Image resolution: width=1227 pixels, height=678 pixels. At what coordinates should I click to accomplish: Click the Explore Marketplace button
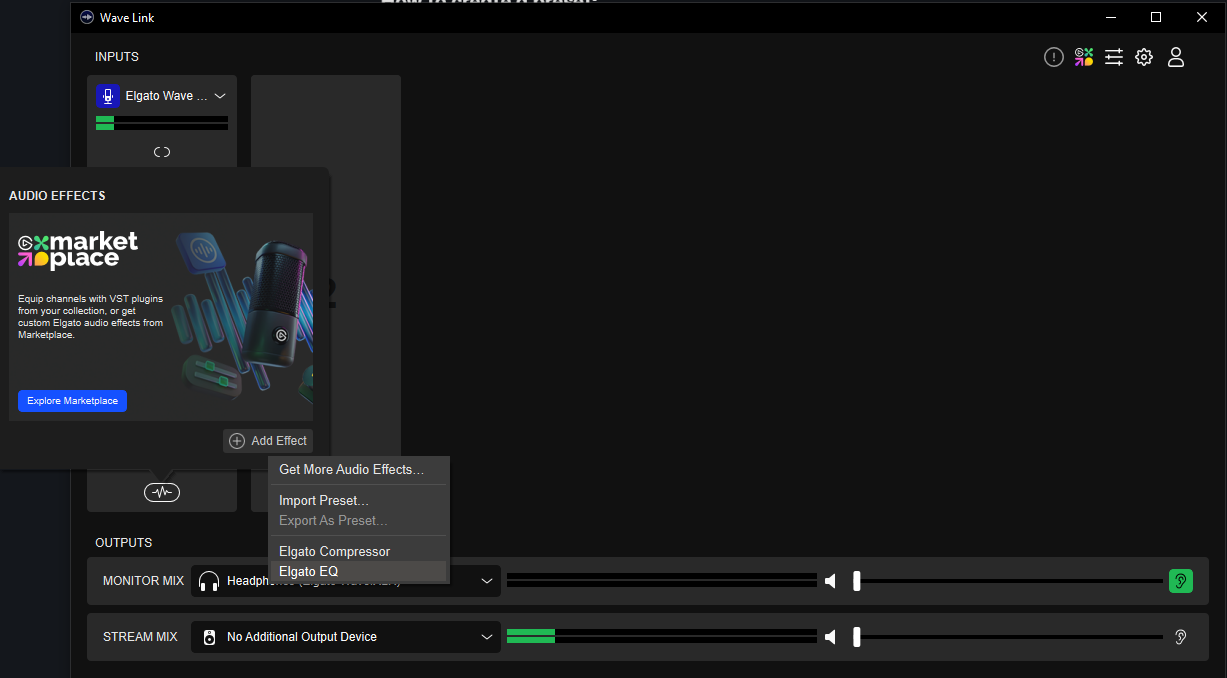point(72,401)
